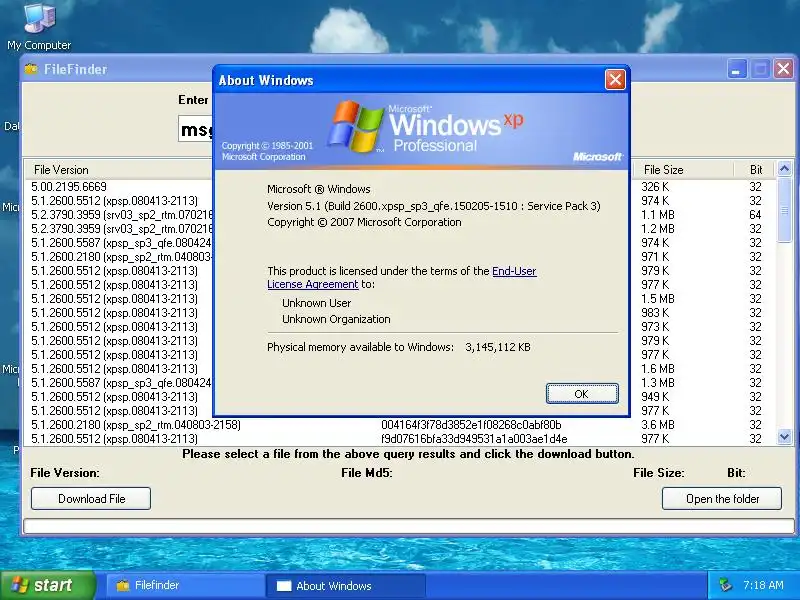The width and height of the screenshot is (800, 600).
Task: Click the Filefinder taskbar button icon
Action: pyautogui.click(x=122, y=585)
